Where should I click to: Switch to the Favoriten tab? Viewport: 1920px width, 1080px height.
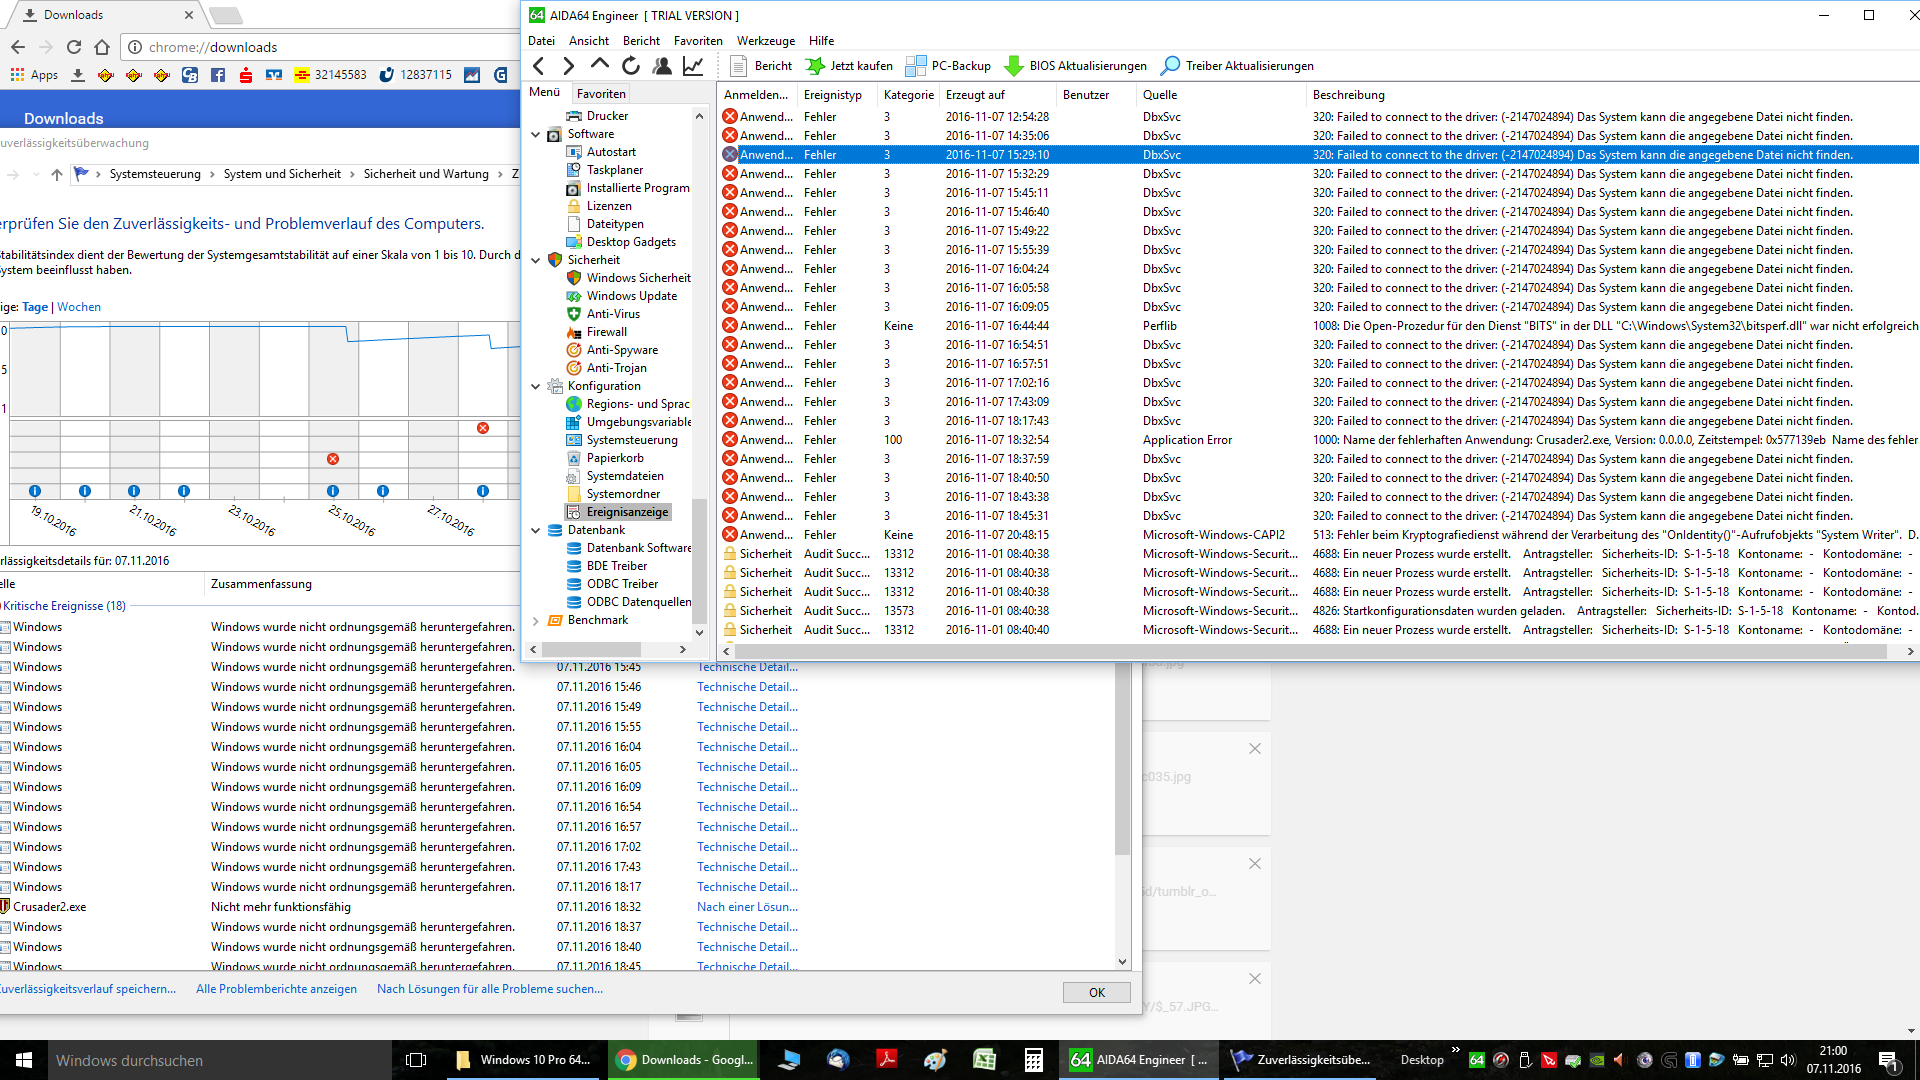601,94
